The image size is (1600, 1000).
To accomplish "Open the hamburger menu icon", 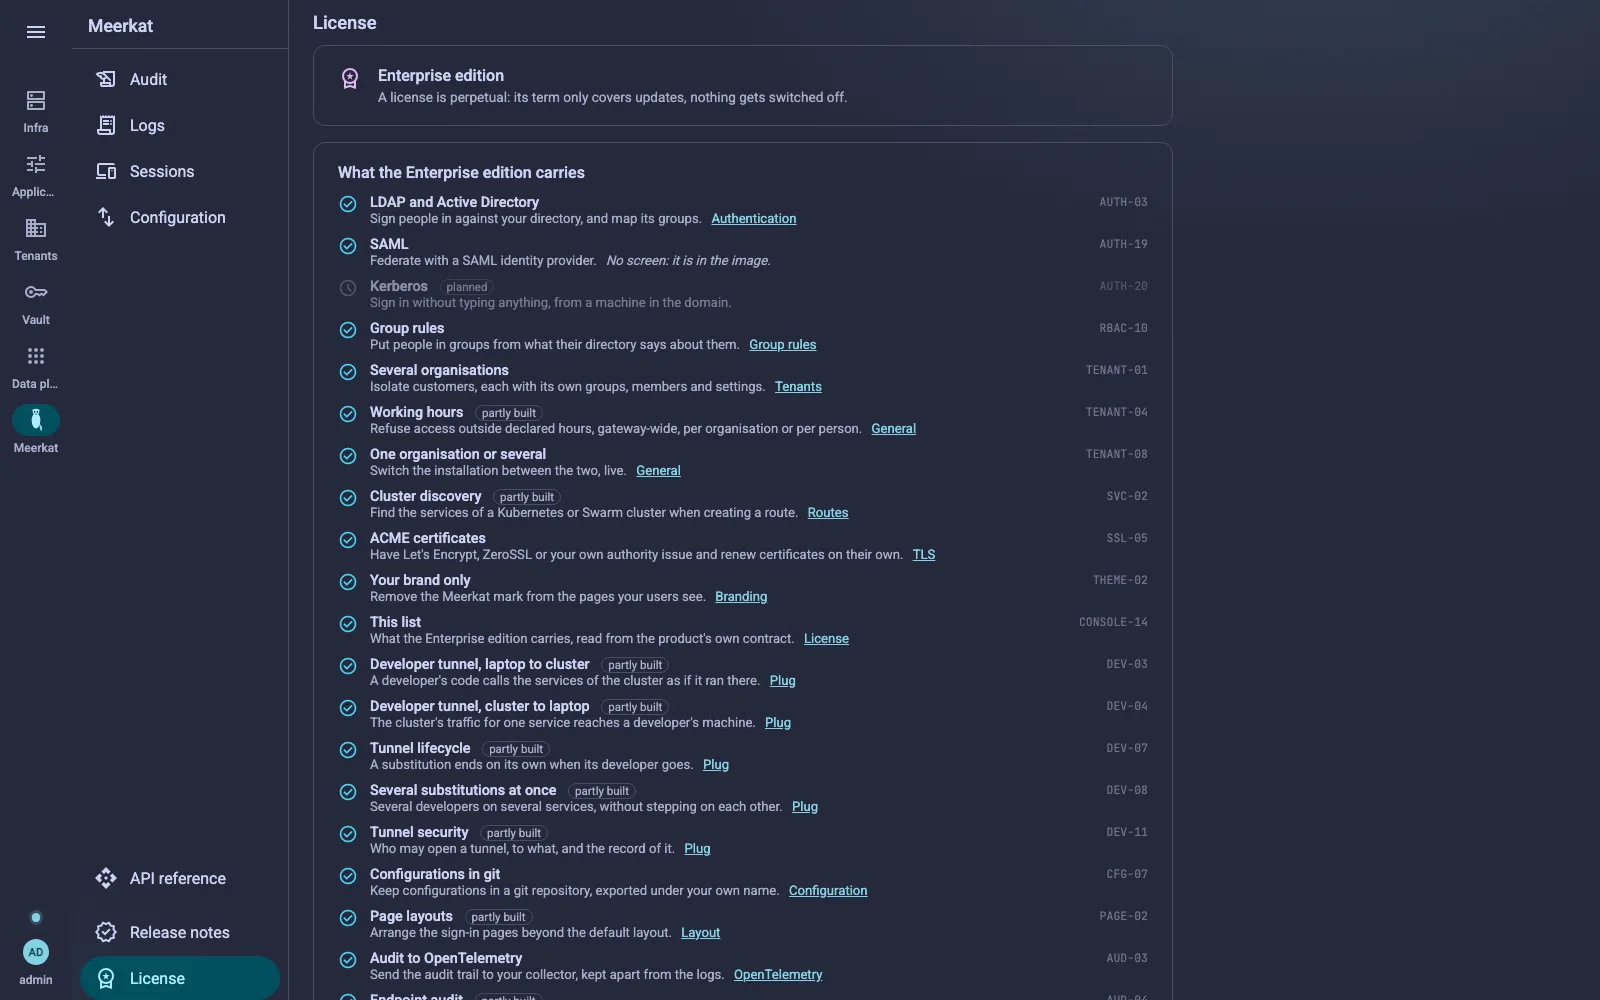I will pyautogui.click(x=36, y=32).
